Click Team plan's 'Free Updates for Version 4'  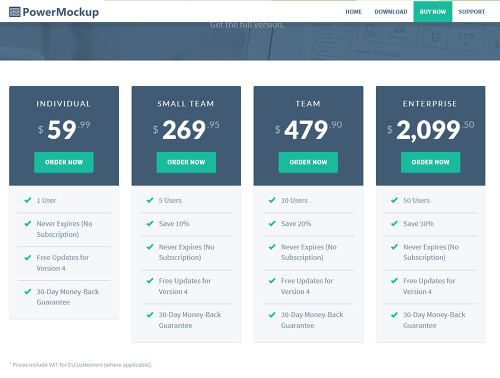point(307,286)
